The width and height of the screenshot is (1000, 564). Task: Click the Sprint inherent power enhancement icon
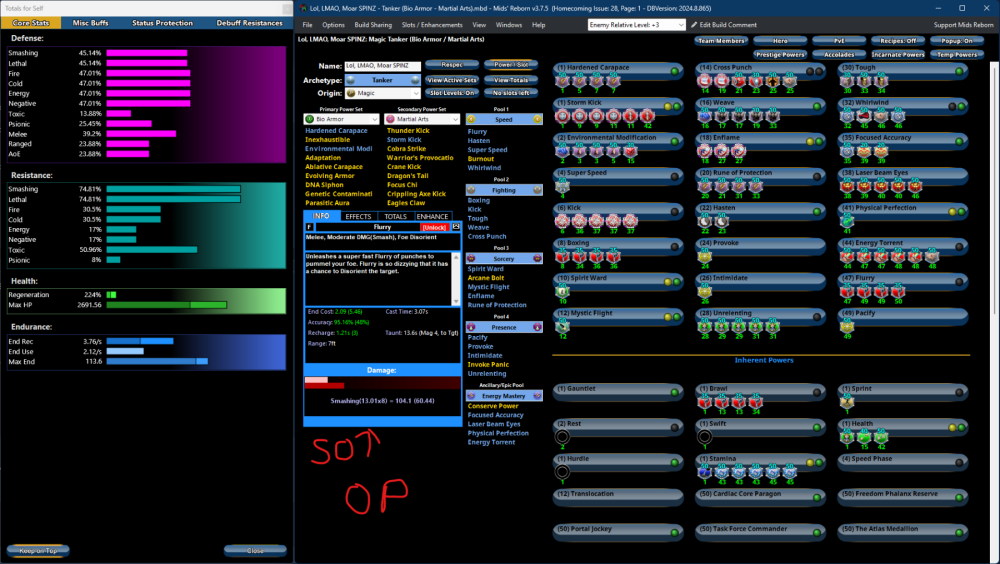coord(848,401)
